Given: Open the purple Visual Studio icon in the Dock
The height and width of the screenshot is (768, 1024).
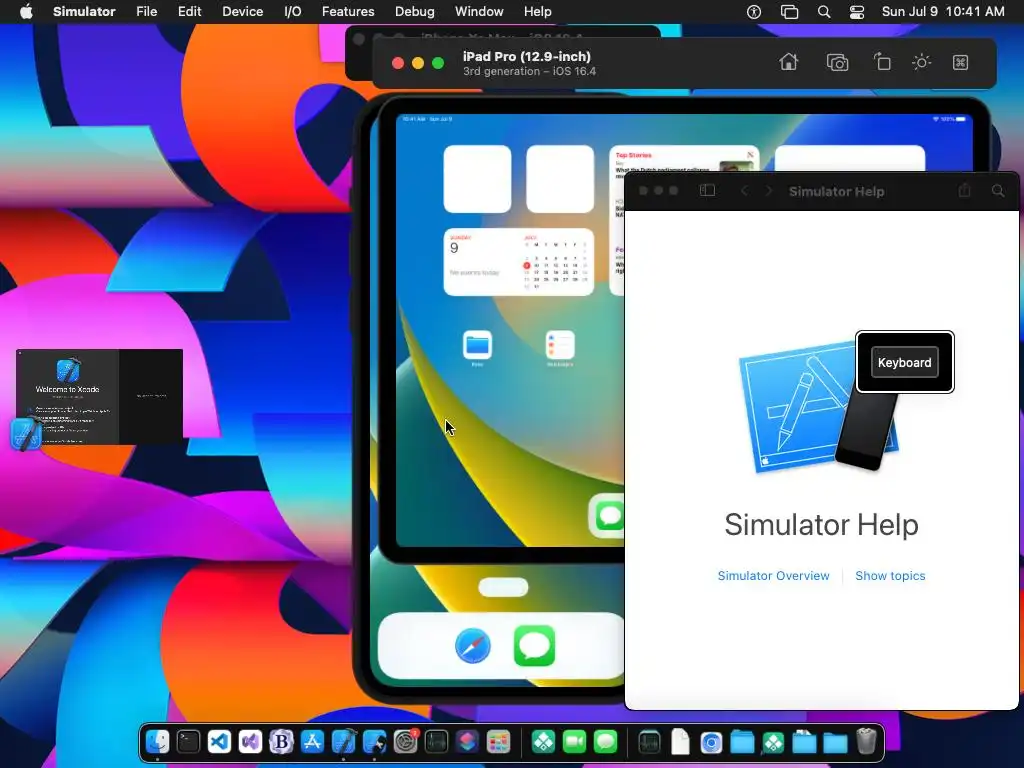Looking at the screenshot, I should coord(250,742).
